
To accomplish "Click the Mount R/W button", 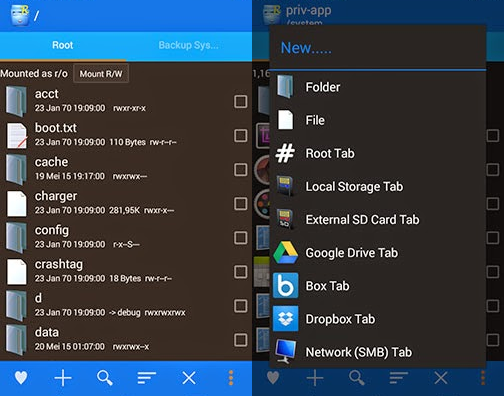I will 101,74.
